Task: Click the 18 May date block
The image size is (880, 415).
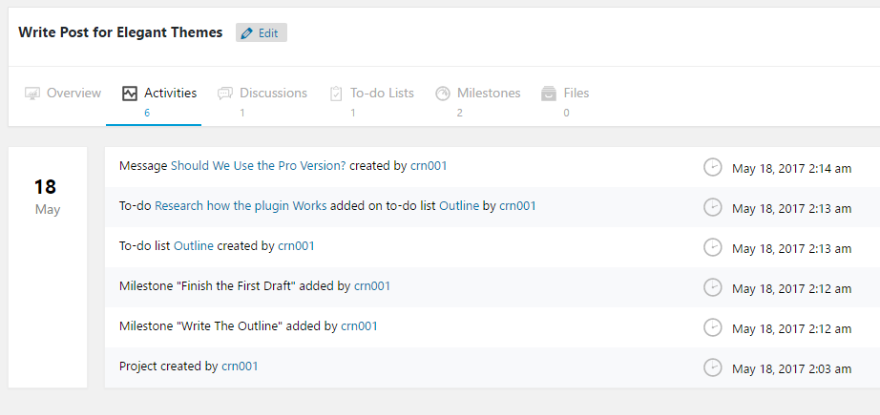Action: click(46, 195)
